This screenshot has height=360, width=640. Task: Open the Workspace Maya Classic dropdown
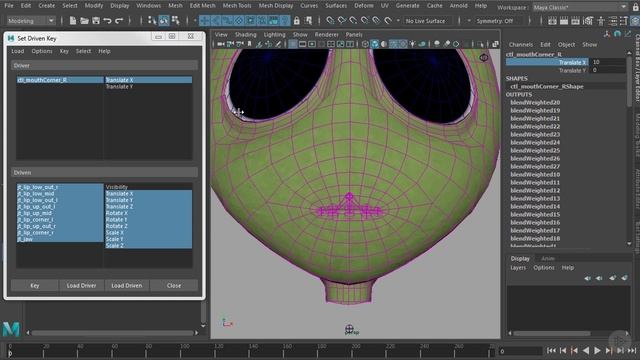coord(579,7)
